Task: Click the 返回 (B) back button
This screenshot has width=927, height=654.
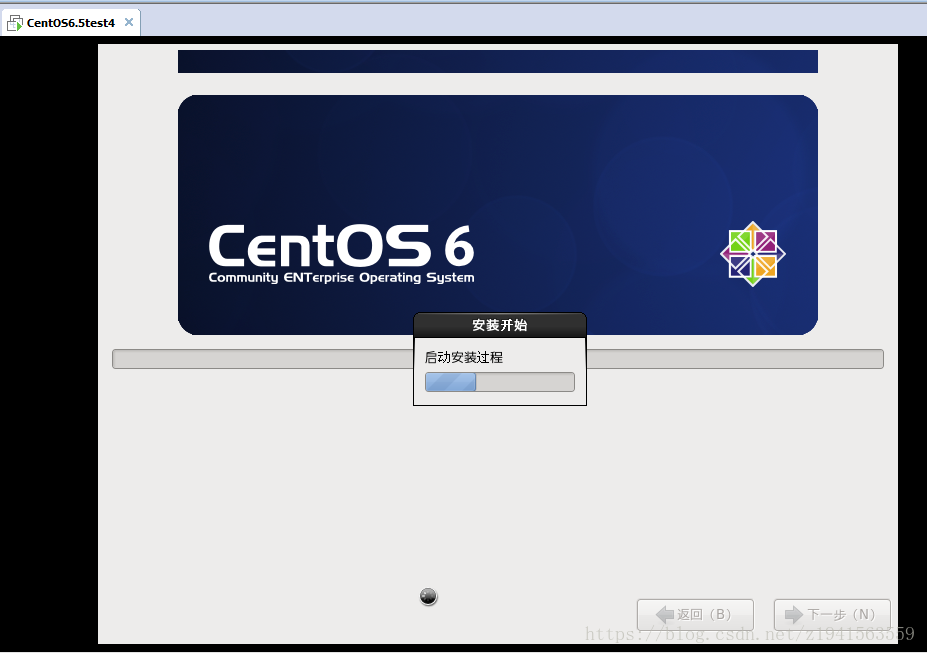Action: (695, 614)
